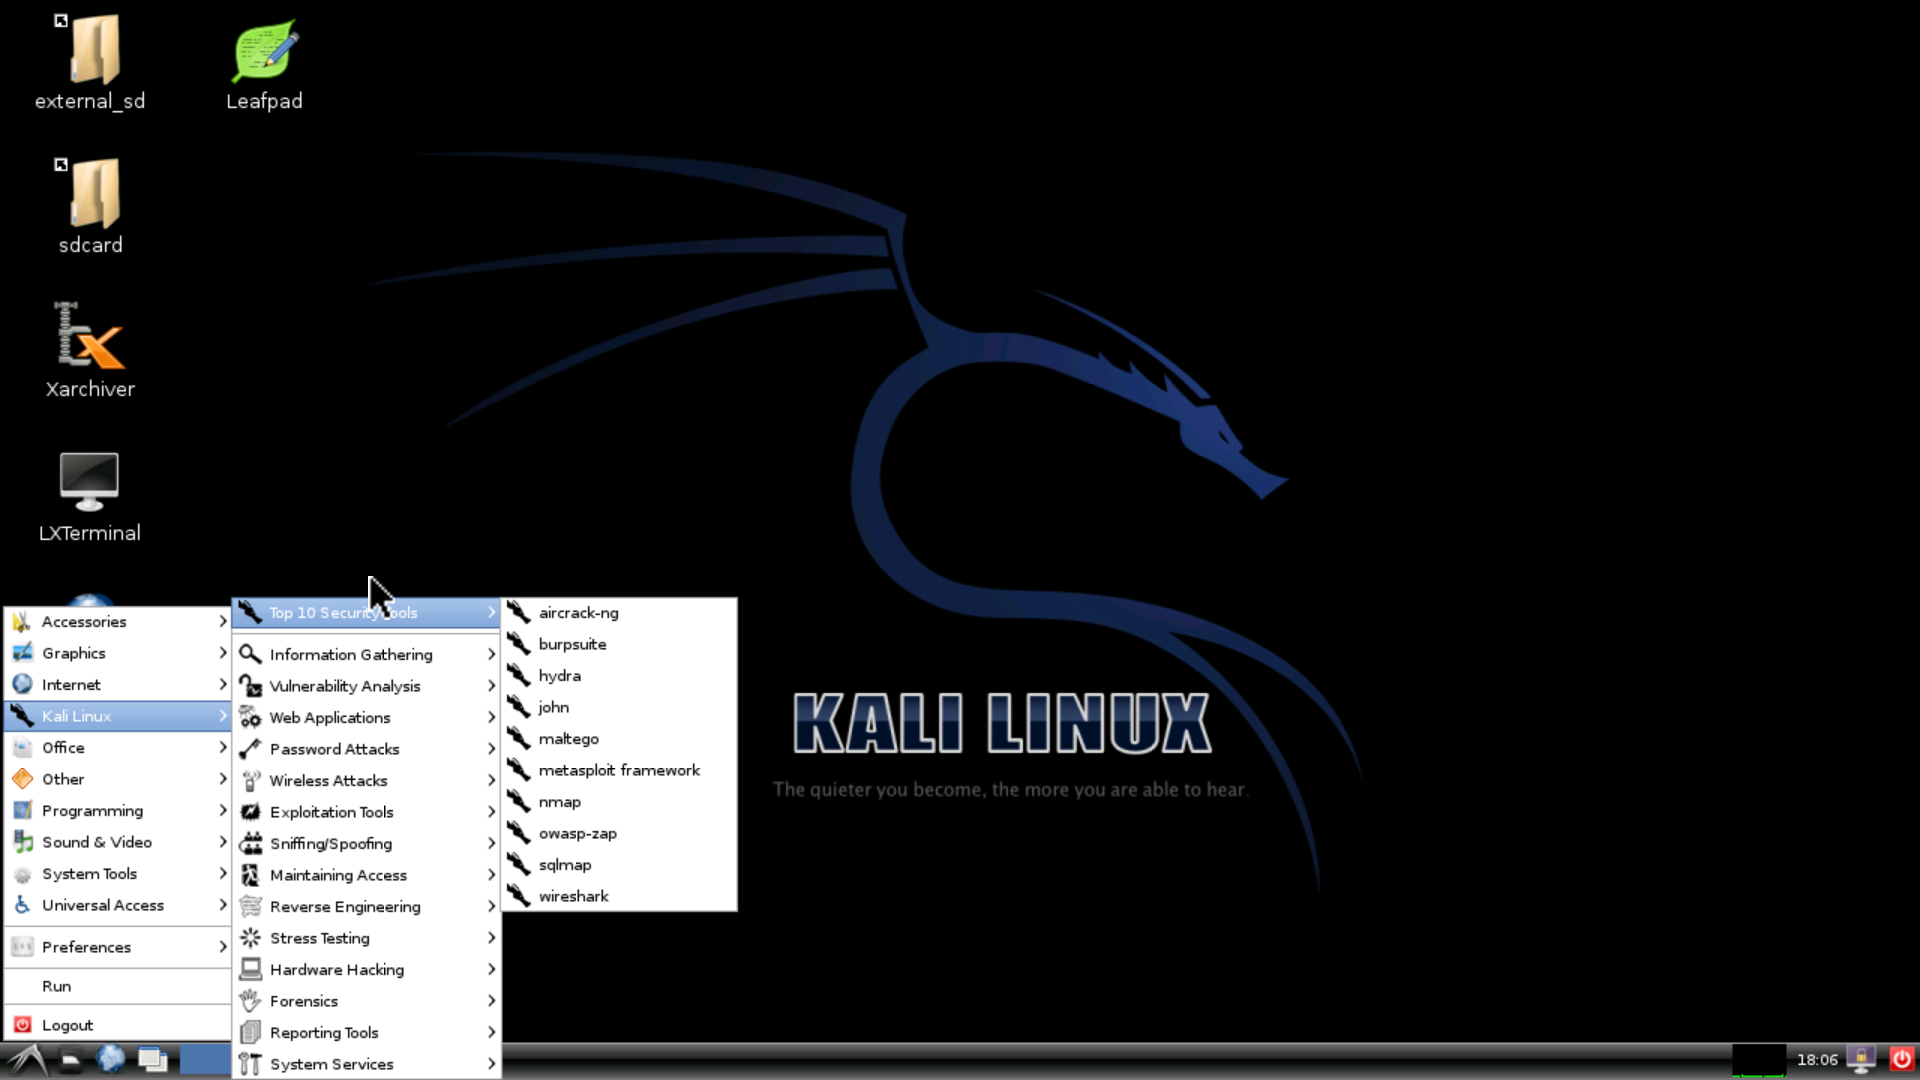The image size is (1920, 1080).
Task: Open the web browser globe in taskbar
Action: [x=111, y=1059]
